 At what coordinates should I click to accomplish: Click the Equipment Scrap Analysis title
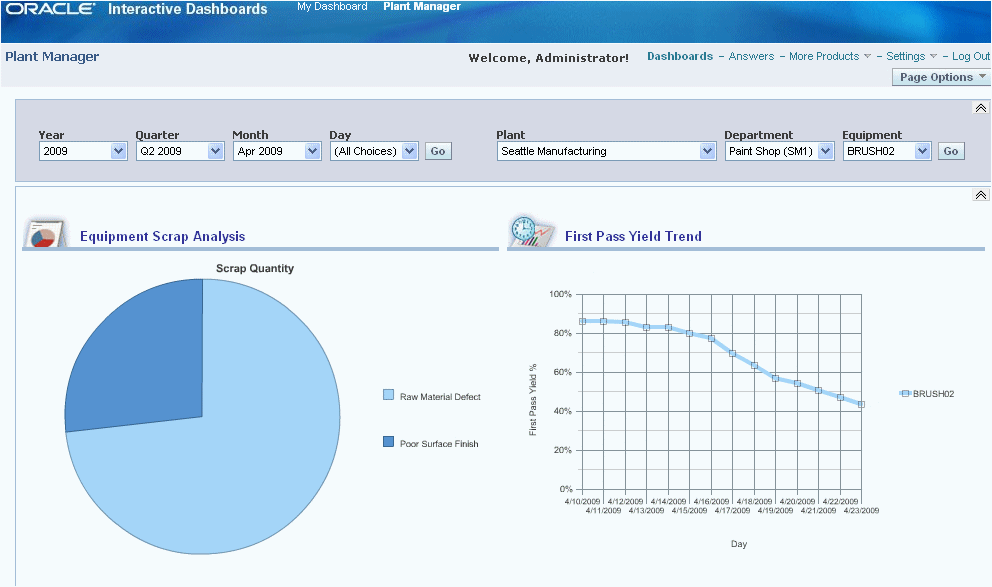[163, 236]
